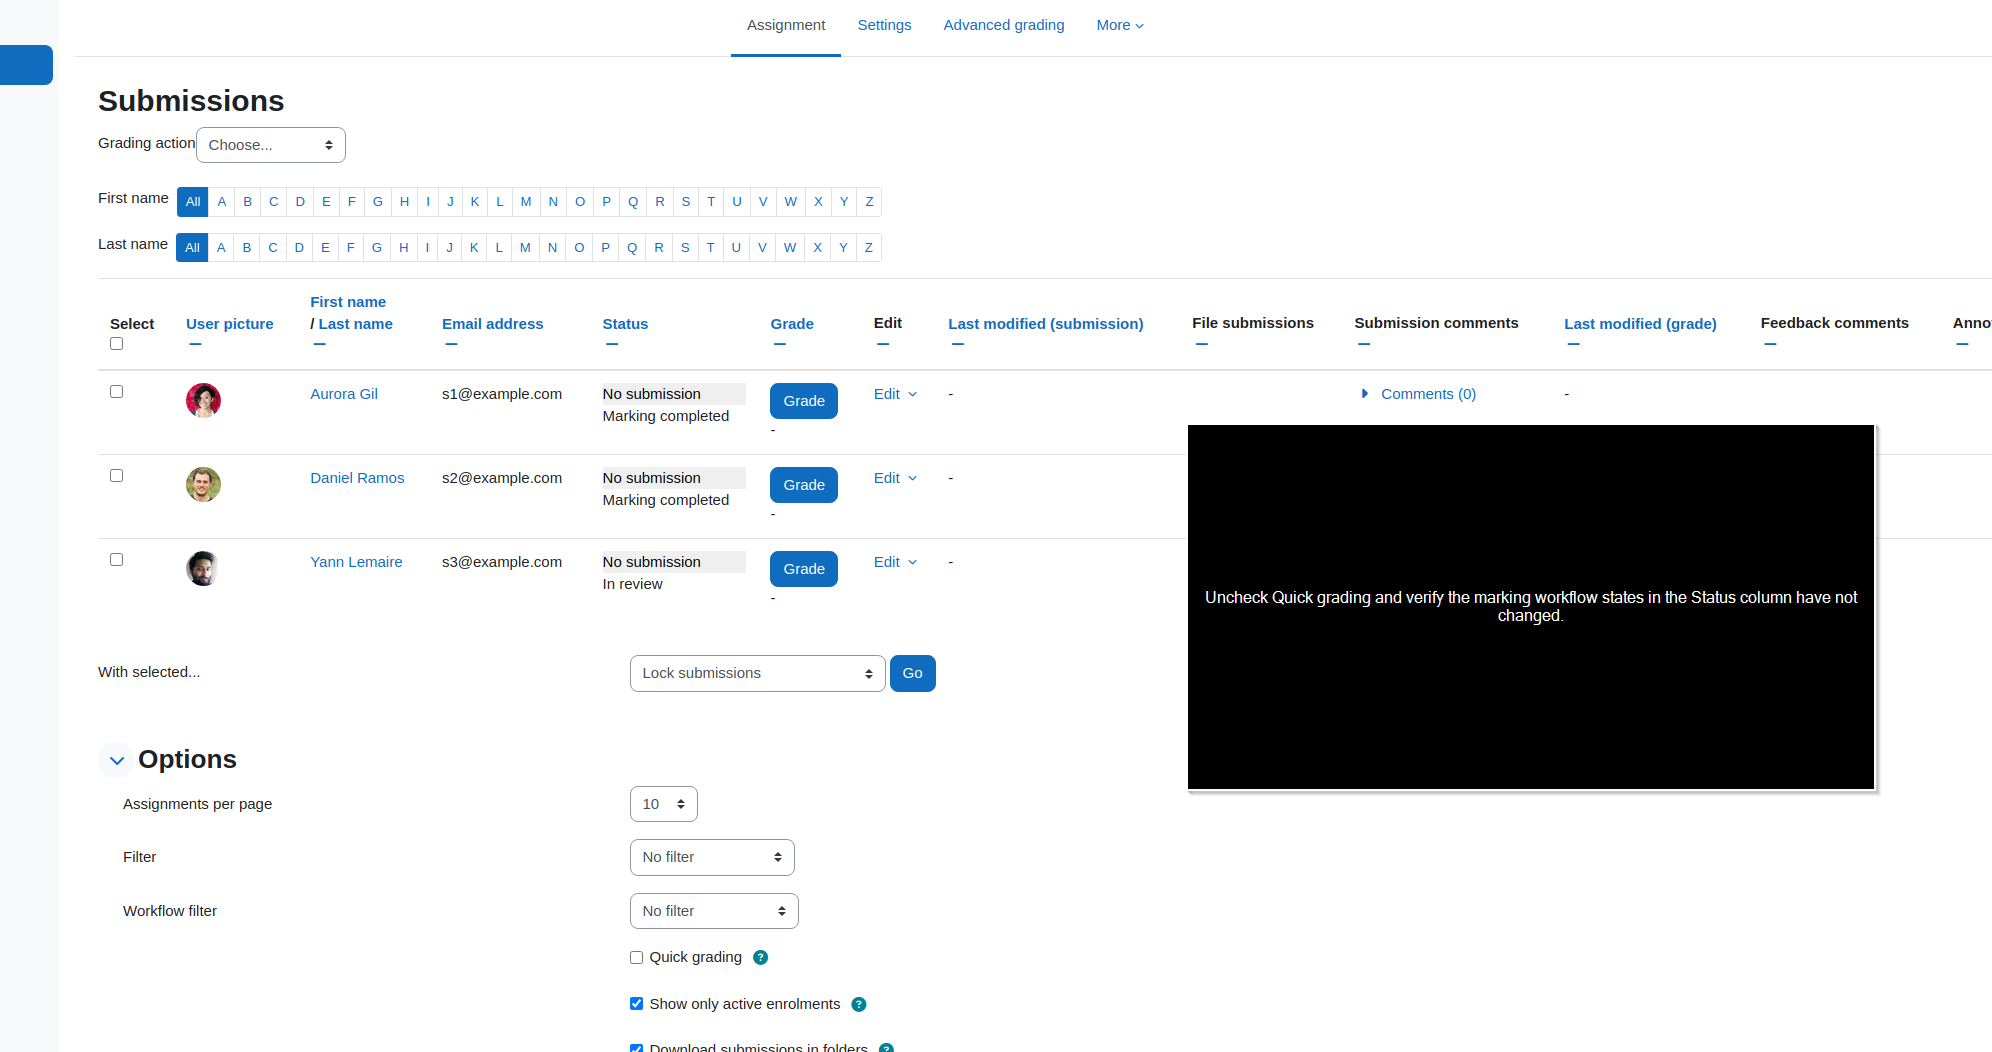
Task: Hide the Email address column
Action: pos(451,345)
